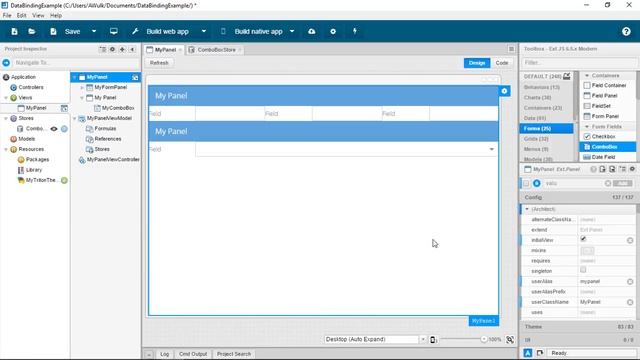This screenshot has height=360, width=640.
Task: Toggle the initialView checkbox
Action: (583, 239)
